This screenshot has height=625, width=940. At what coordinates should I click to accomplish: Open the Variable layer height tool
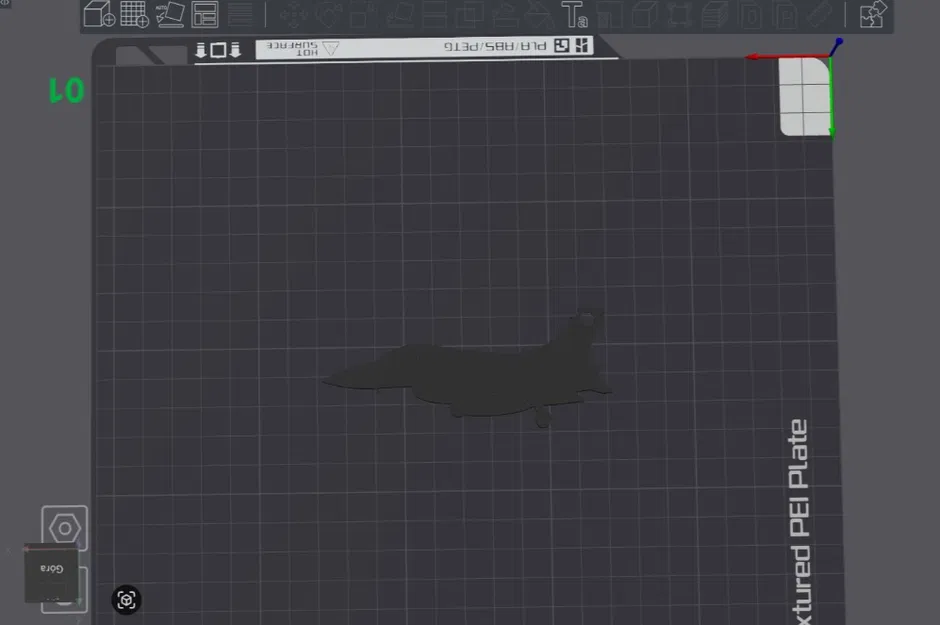point(714,14)
